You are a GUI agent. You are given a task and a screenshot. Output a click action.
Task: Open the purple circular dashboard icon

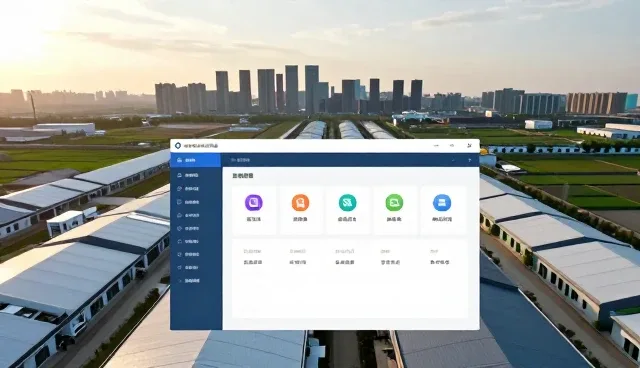[x=253, y=203]
